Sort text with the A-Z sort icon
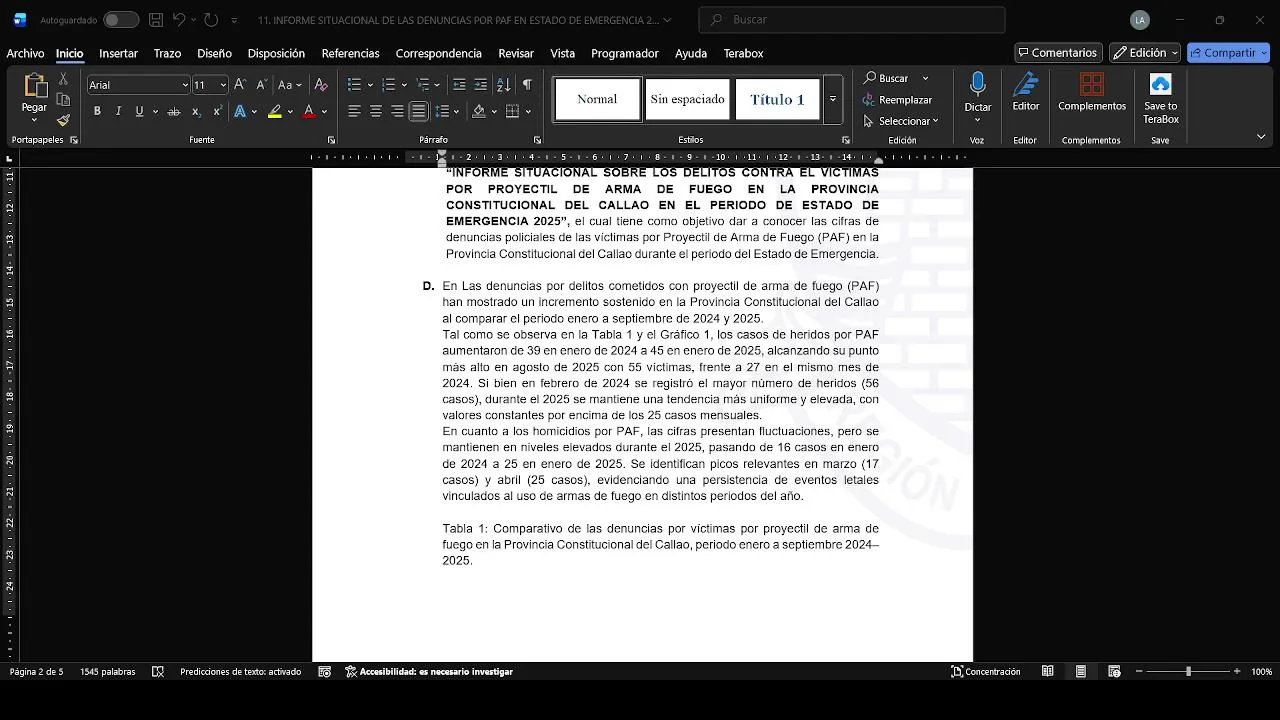 pyautogui.click(x=503, y=85)
